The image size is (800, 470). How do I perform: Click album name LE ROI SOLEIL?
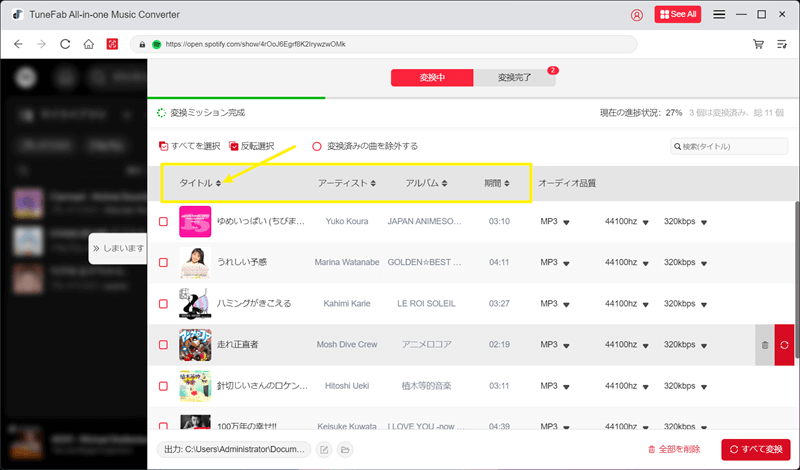click(x=426, y=304)
